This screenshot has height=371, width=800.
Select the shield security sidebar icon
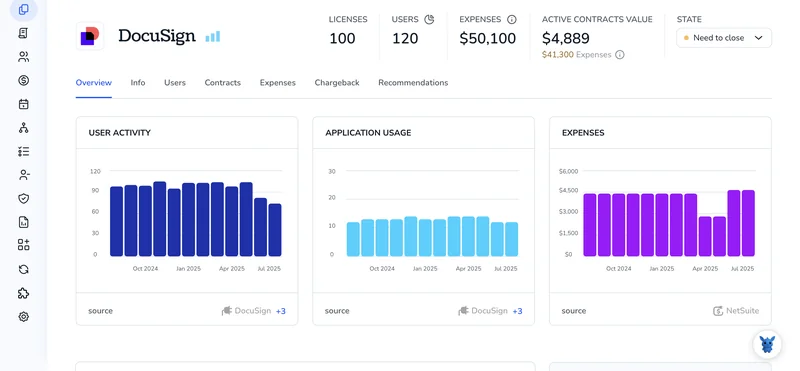23,199
